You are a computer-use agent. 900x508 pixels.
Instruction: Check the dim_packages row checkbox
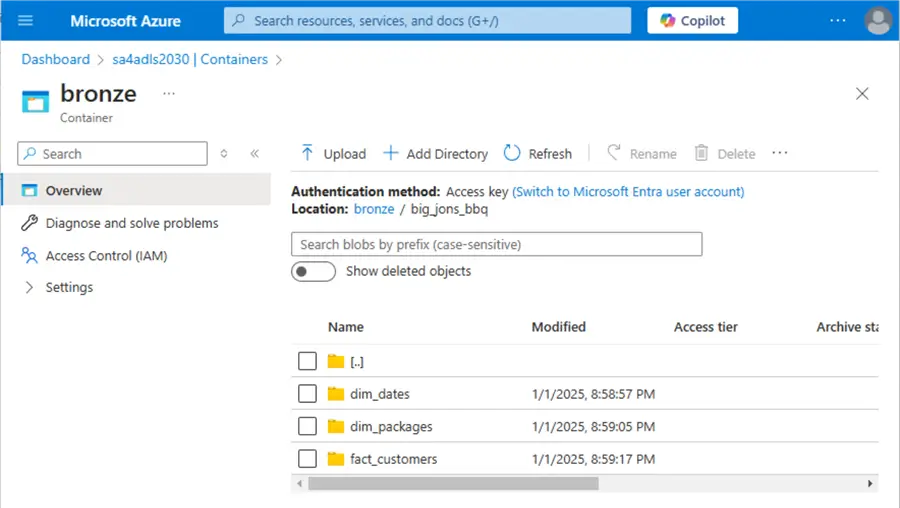(307, 426)
